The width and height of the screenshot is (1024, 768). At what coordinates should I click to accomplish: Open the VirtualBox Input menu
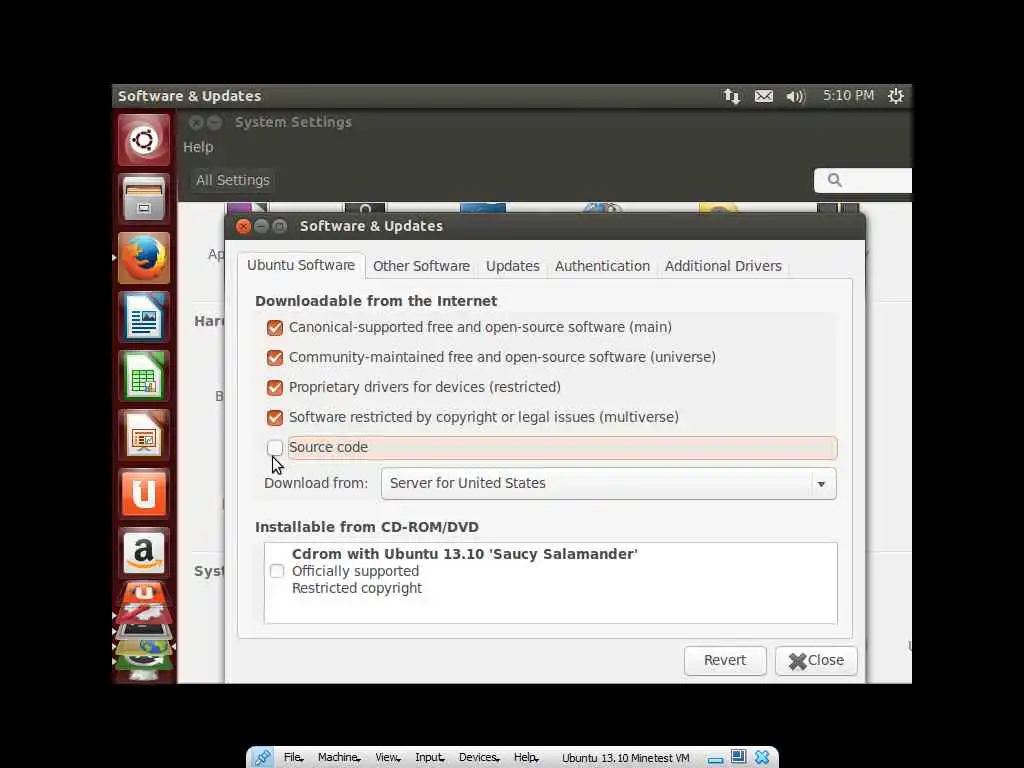coord(429,758)
